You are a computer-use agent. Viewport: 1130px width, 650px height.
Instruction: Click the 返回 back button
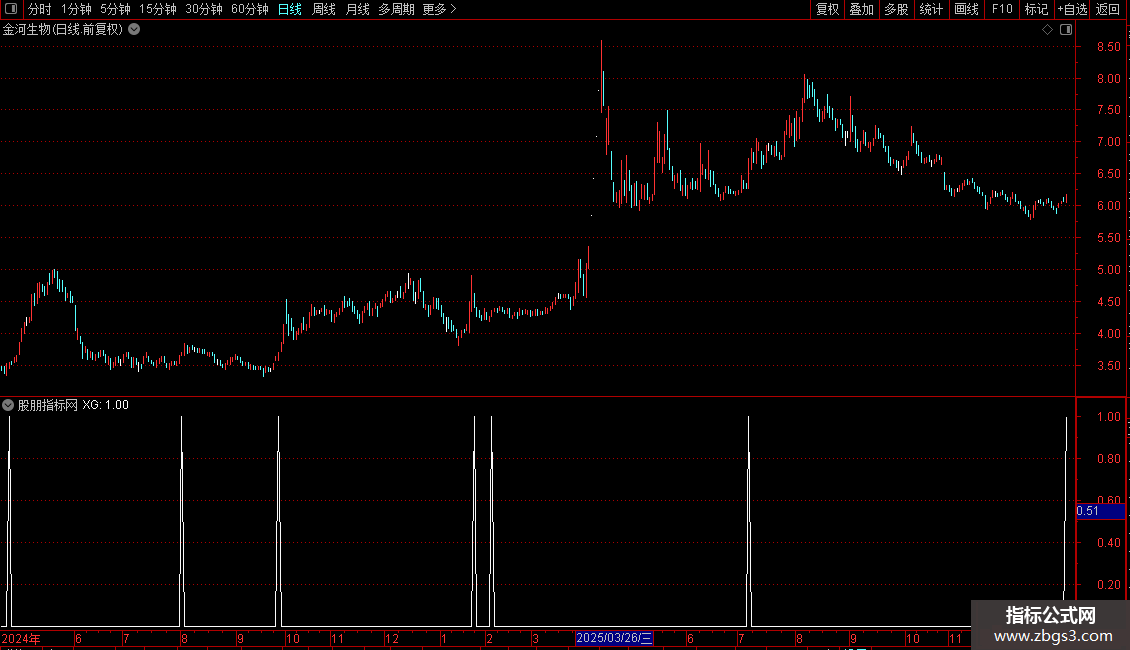point(1108,9)
